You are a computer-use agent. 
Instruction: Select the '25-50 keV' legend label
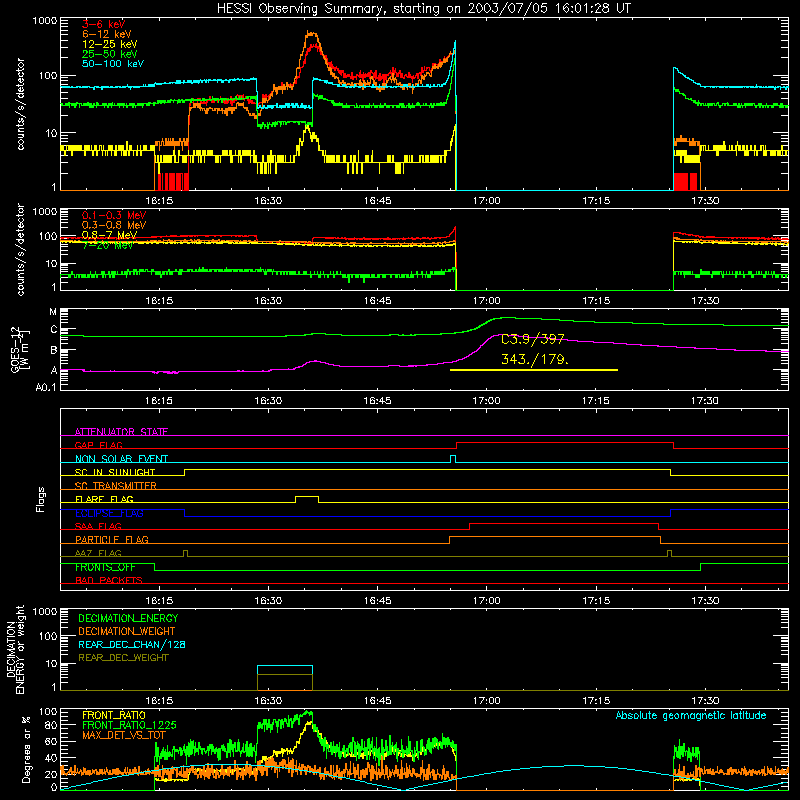point(110,54)
